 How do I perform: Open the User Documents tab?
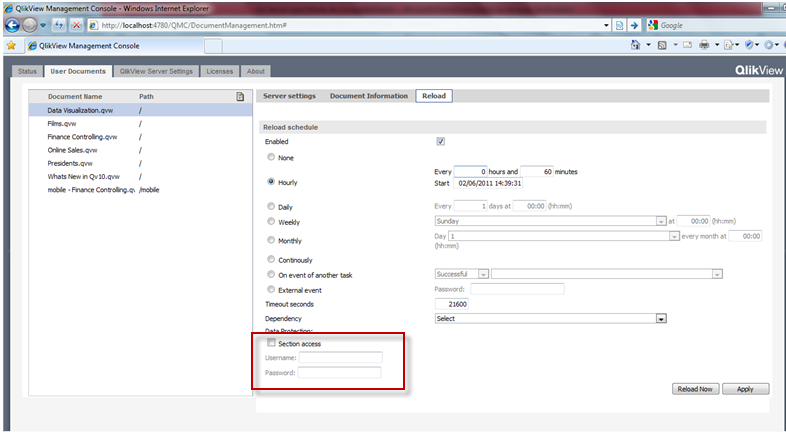point(78,71)
